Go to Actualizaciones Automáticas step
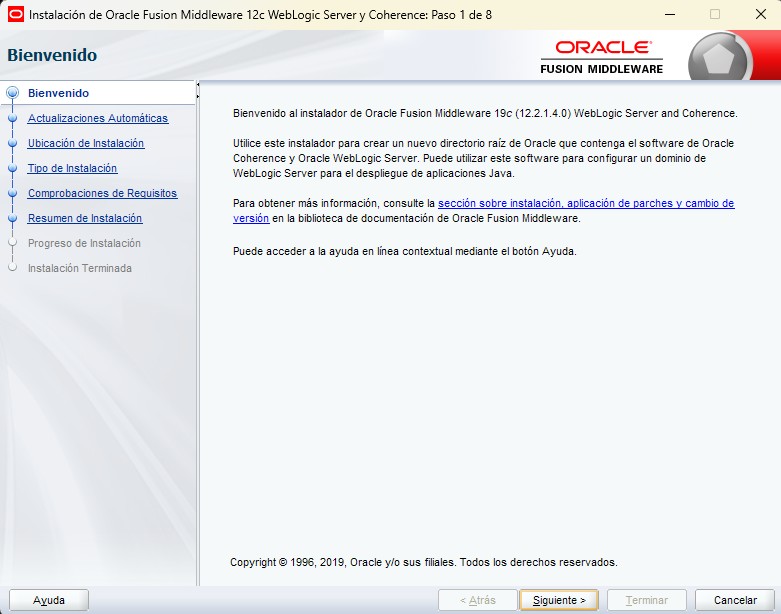This screenshot has height=614, width=781. [x=98, y=118]
